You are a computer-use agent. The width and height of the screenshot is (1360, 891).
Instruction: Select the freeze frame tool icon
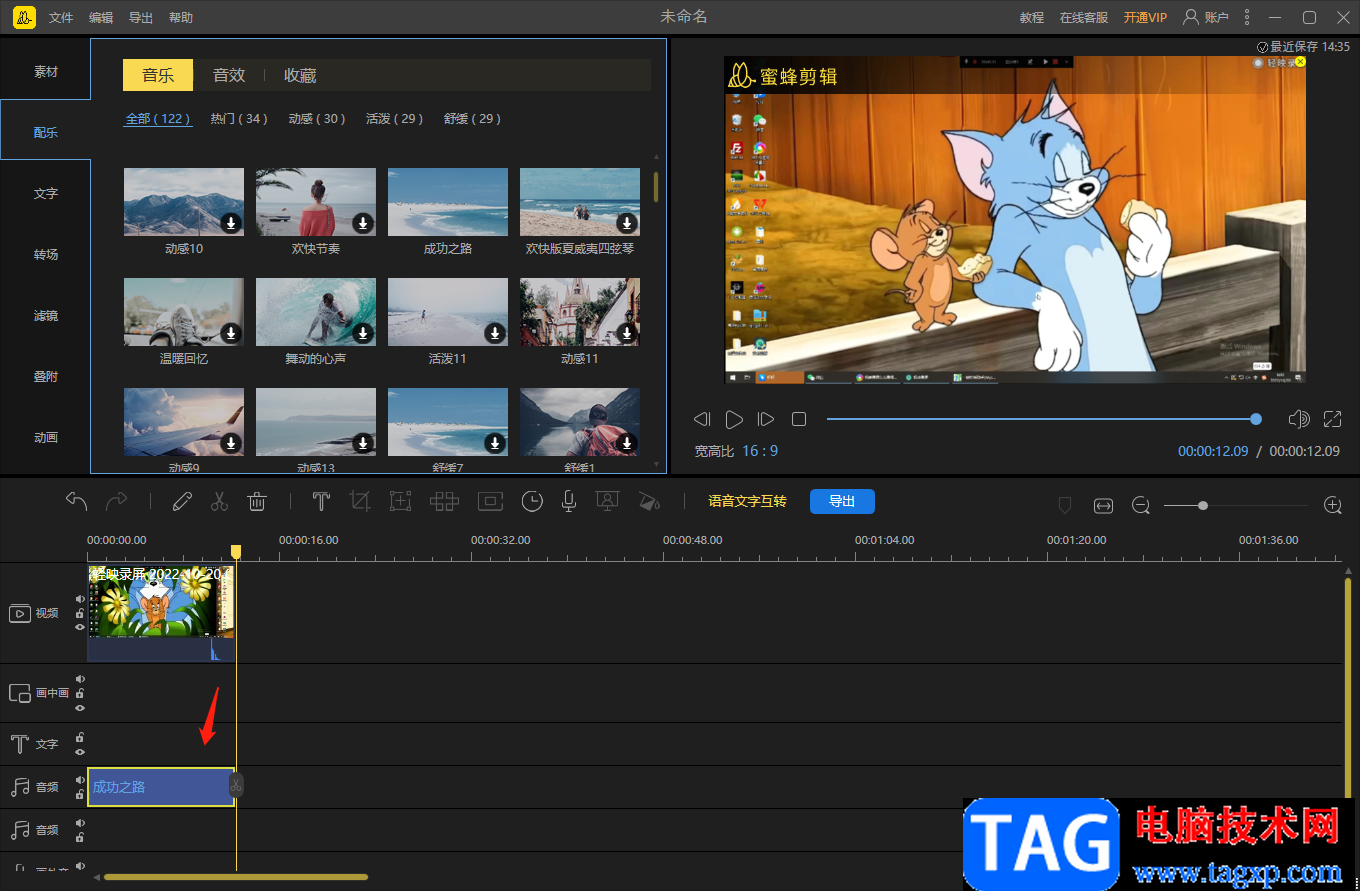pos(490,502)
